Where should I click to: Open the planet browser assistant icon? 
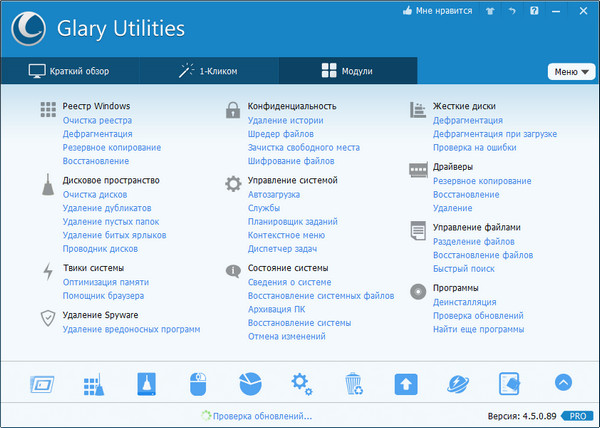click(457, 382)
